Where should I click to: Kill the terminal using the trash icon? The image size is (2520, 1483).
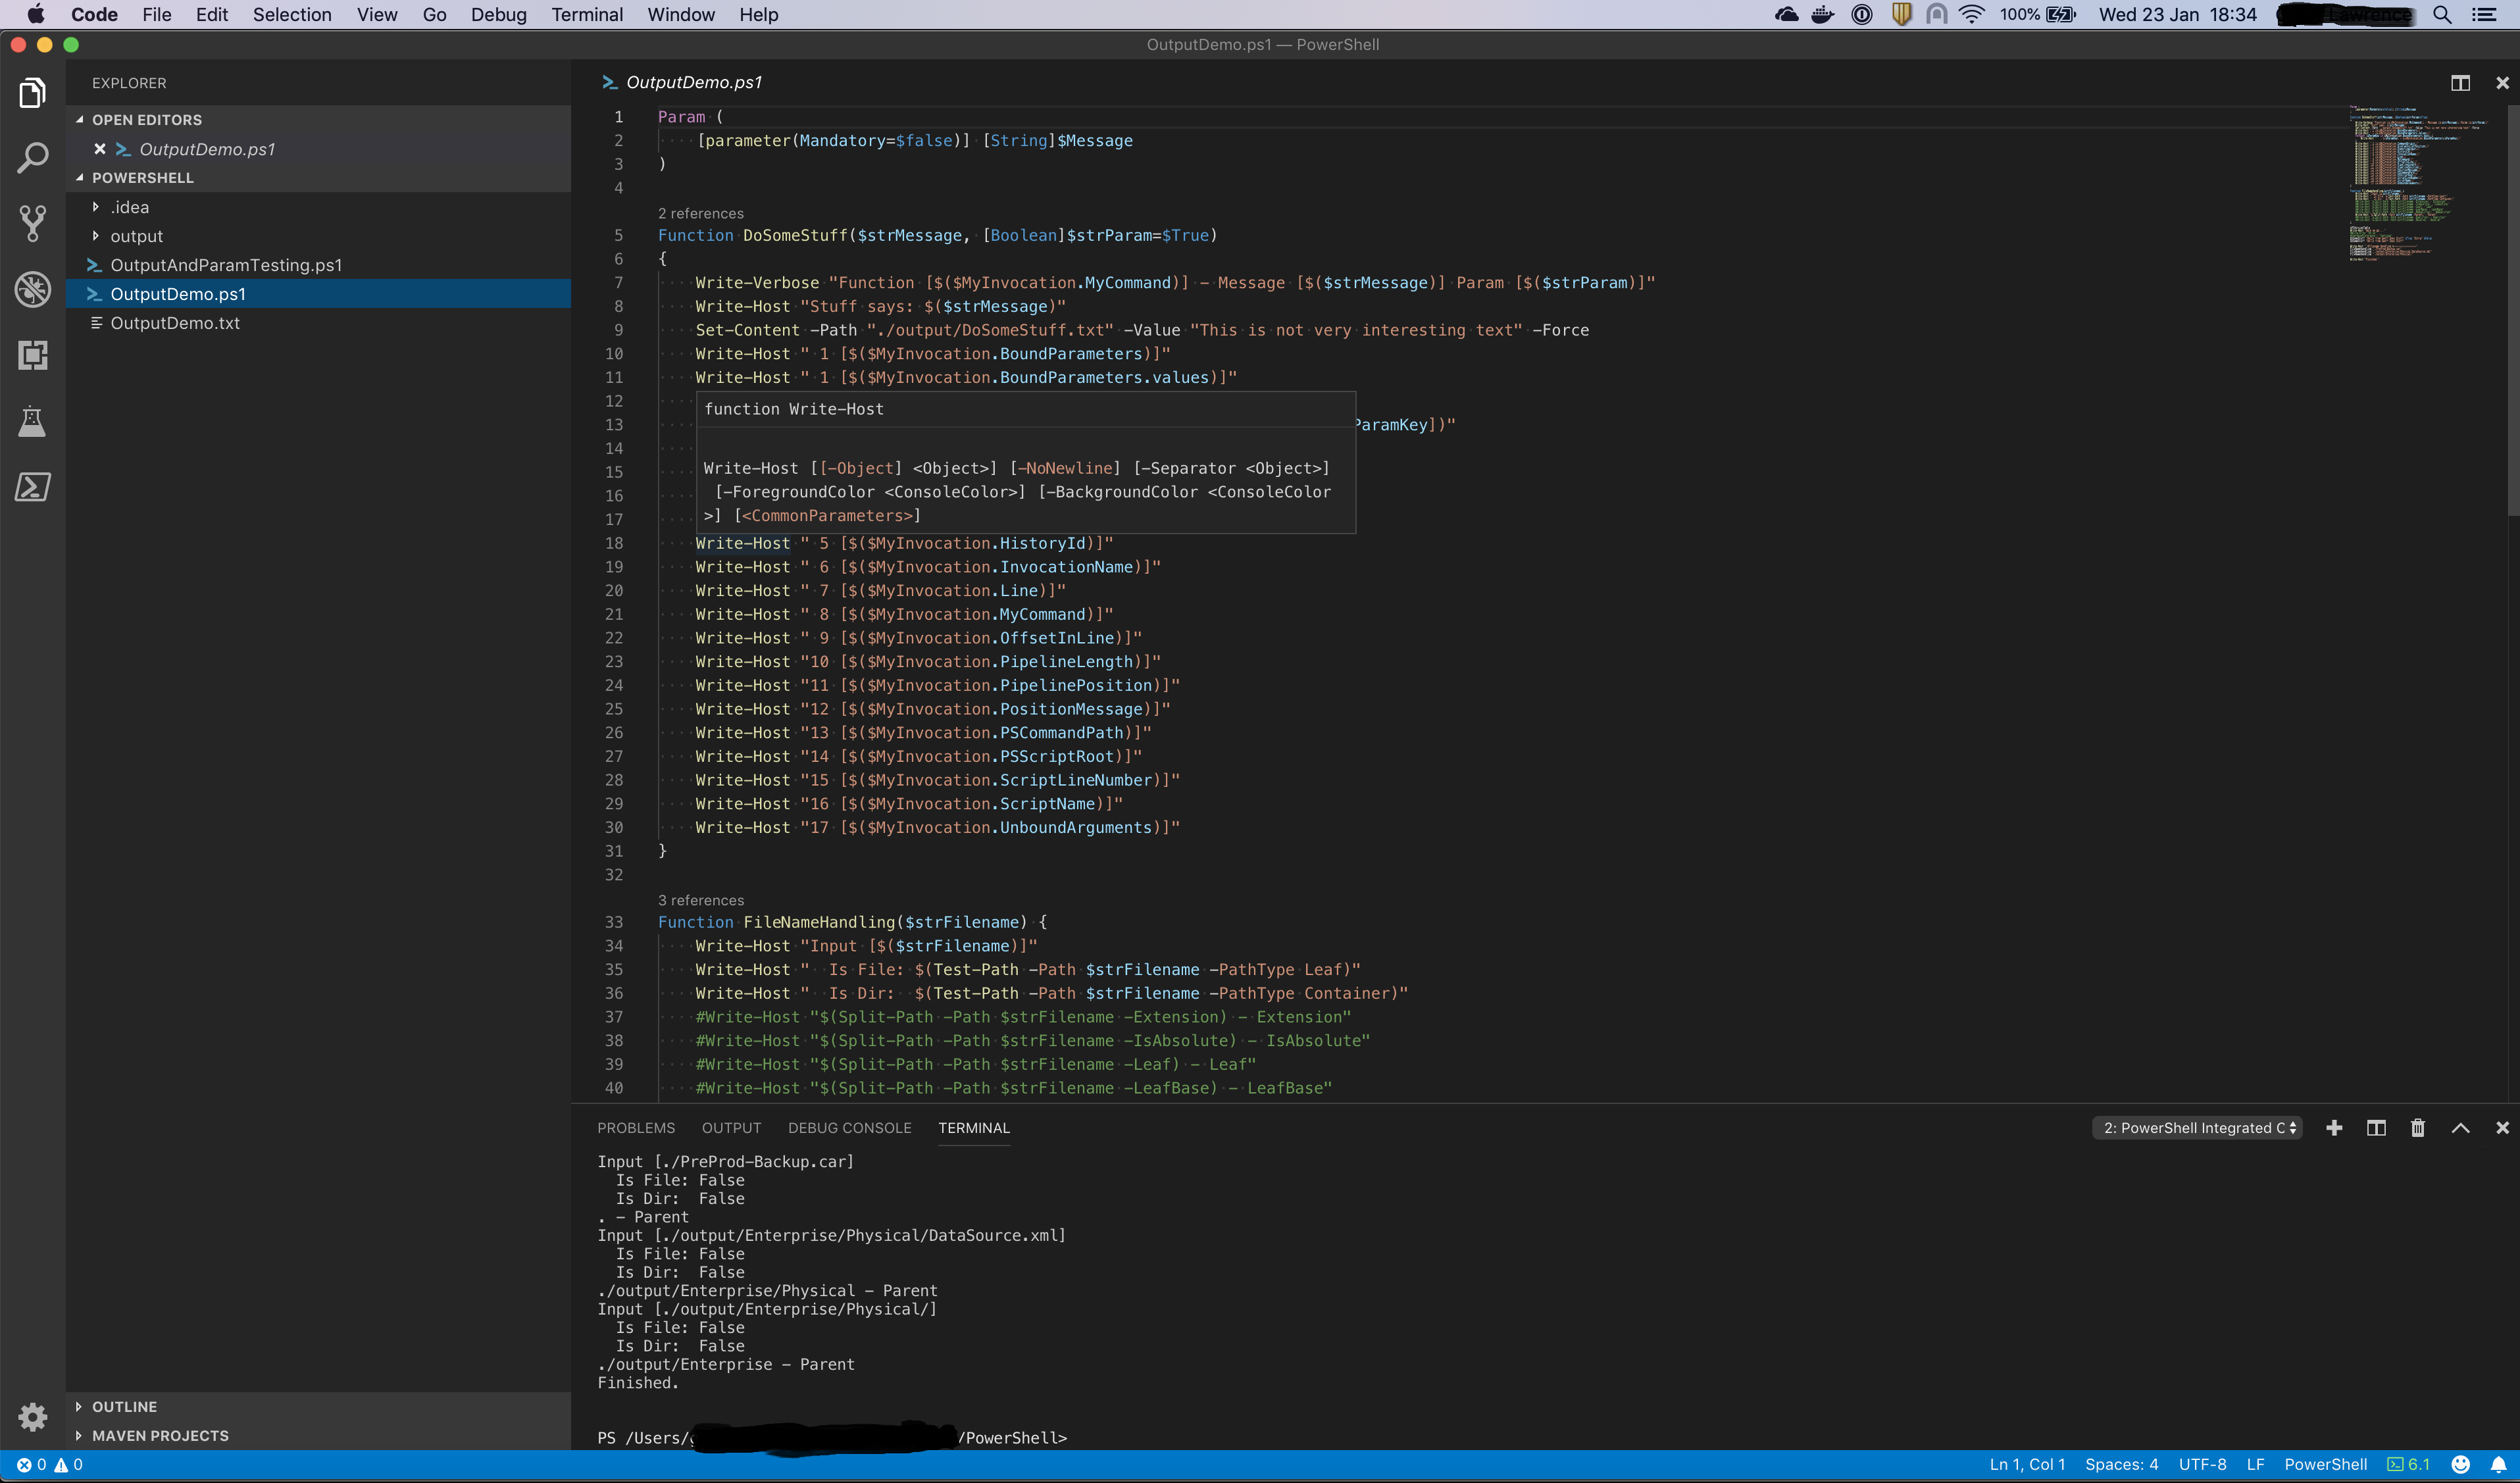pyautogui.click(x=2418, y=1128)
